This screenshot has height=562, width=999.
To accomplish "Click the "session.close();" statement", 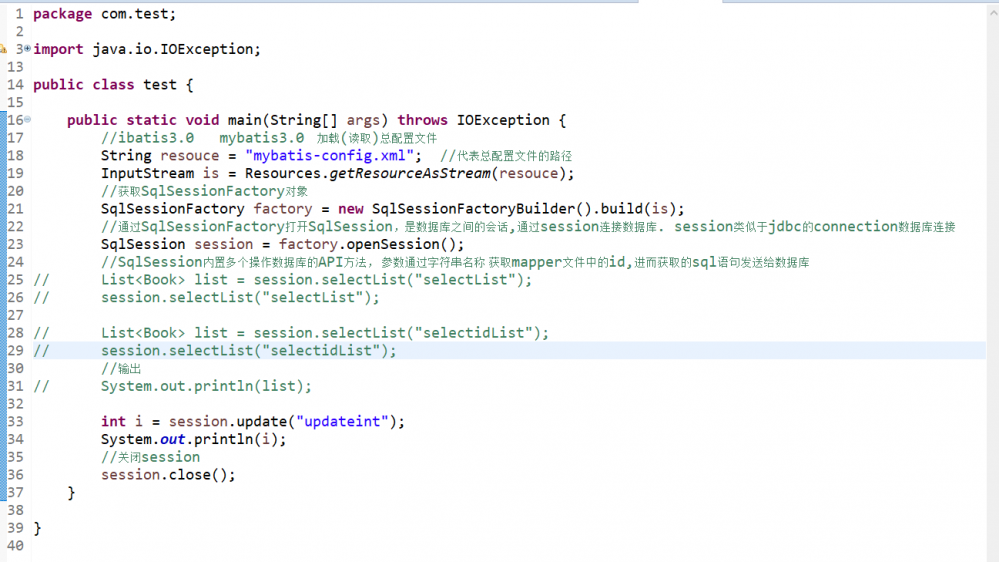I will click(x=168, y=475).
